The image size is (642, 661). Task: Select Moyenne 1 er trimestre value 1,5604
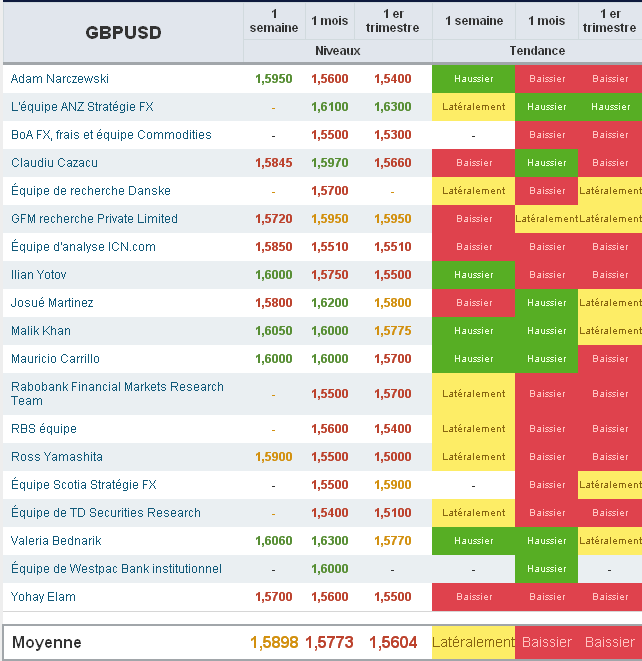(x=393, y=642)
